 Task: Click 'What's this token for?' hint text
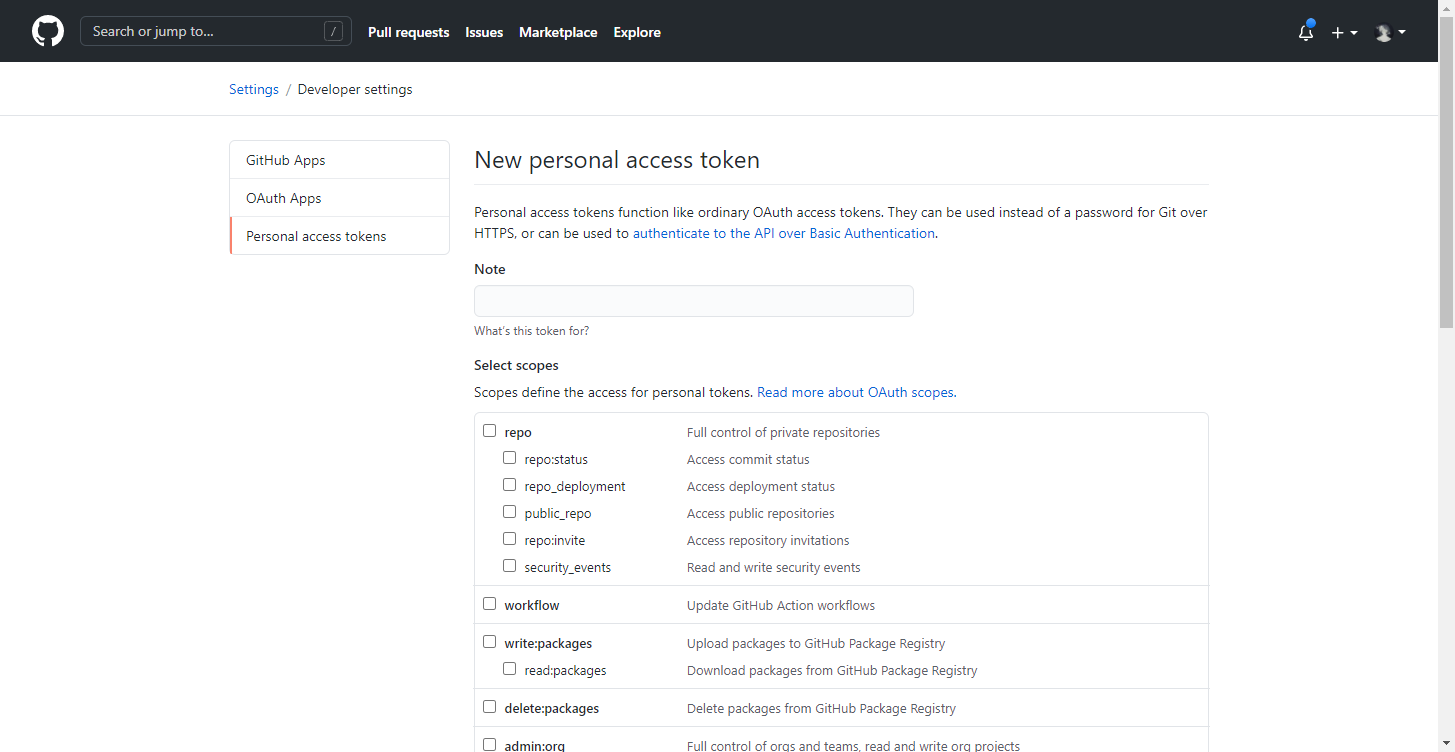coord(531,331)
